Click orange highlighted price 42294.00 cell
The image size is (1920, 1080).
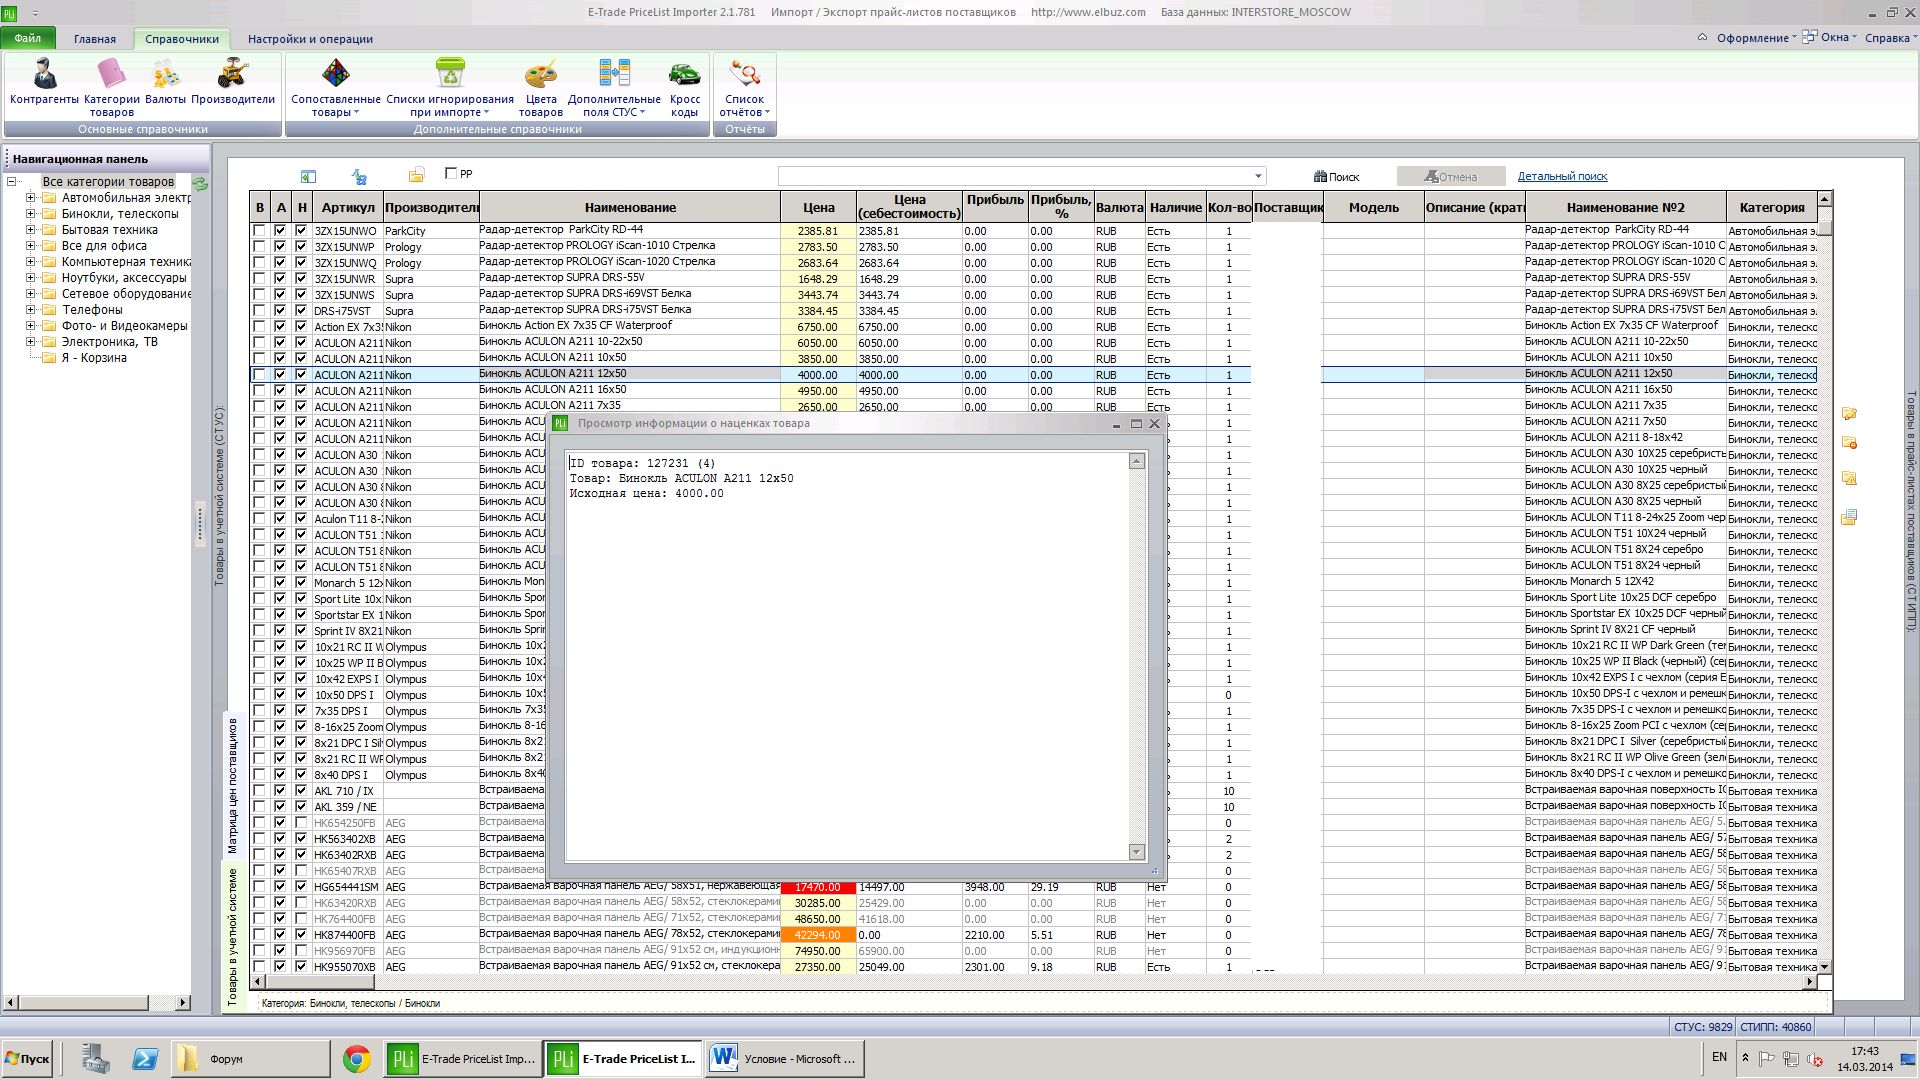(818, 935)
